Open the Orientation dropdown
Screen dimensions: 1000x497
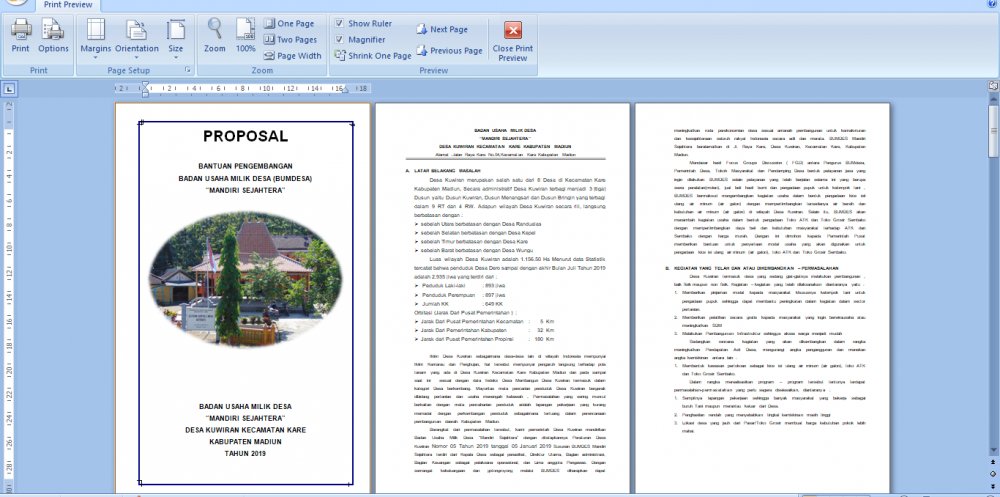(136, 38)
